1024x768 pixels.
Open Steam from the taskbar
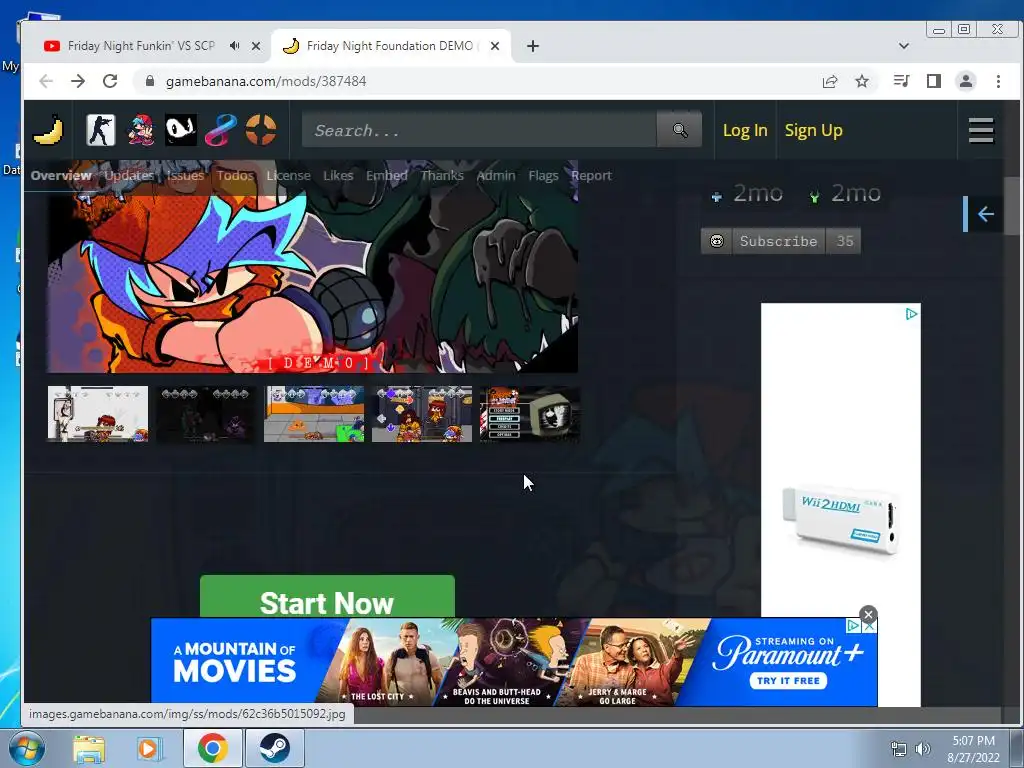(274, 748)
